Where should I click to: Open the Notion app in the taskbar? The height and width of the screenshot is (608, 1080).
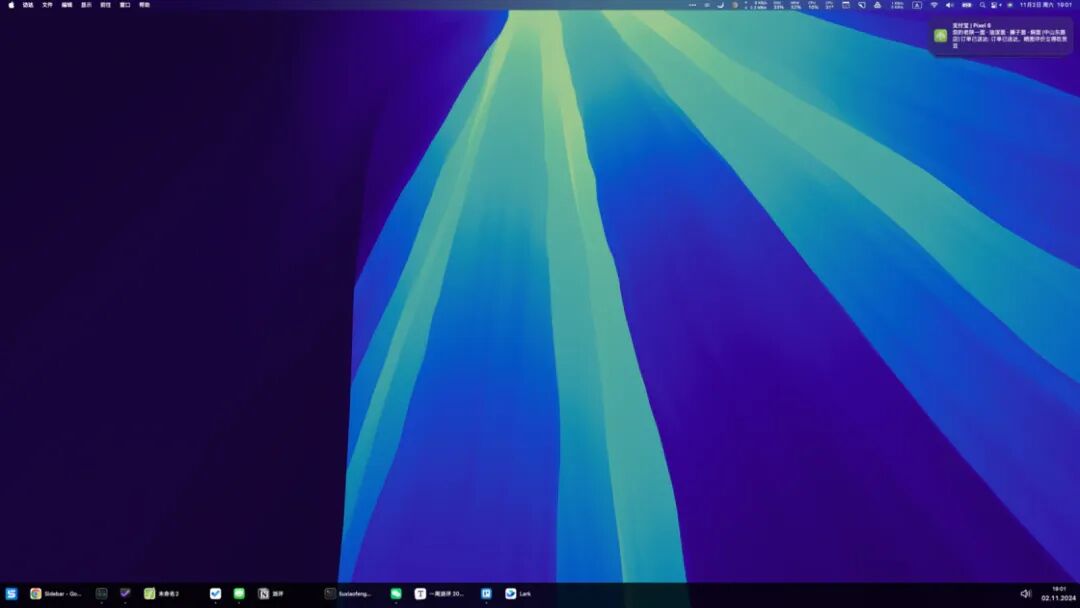(x=271, y=594)
